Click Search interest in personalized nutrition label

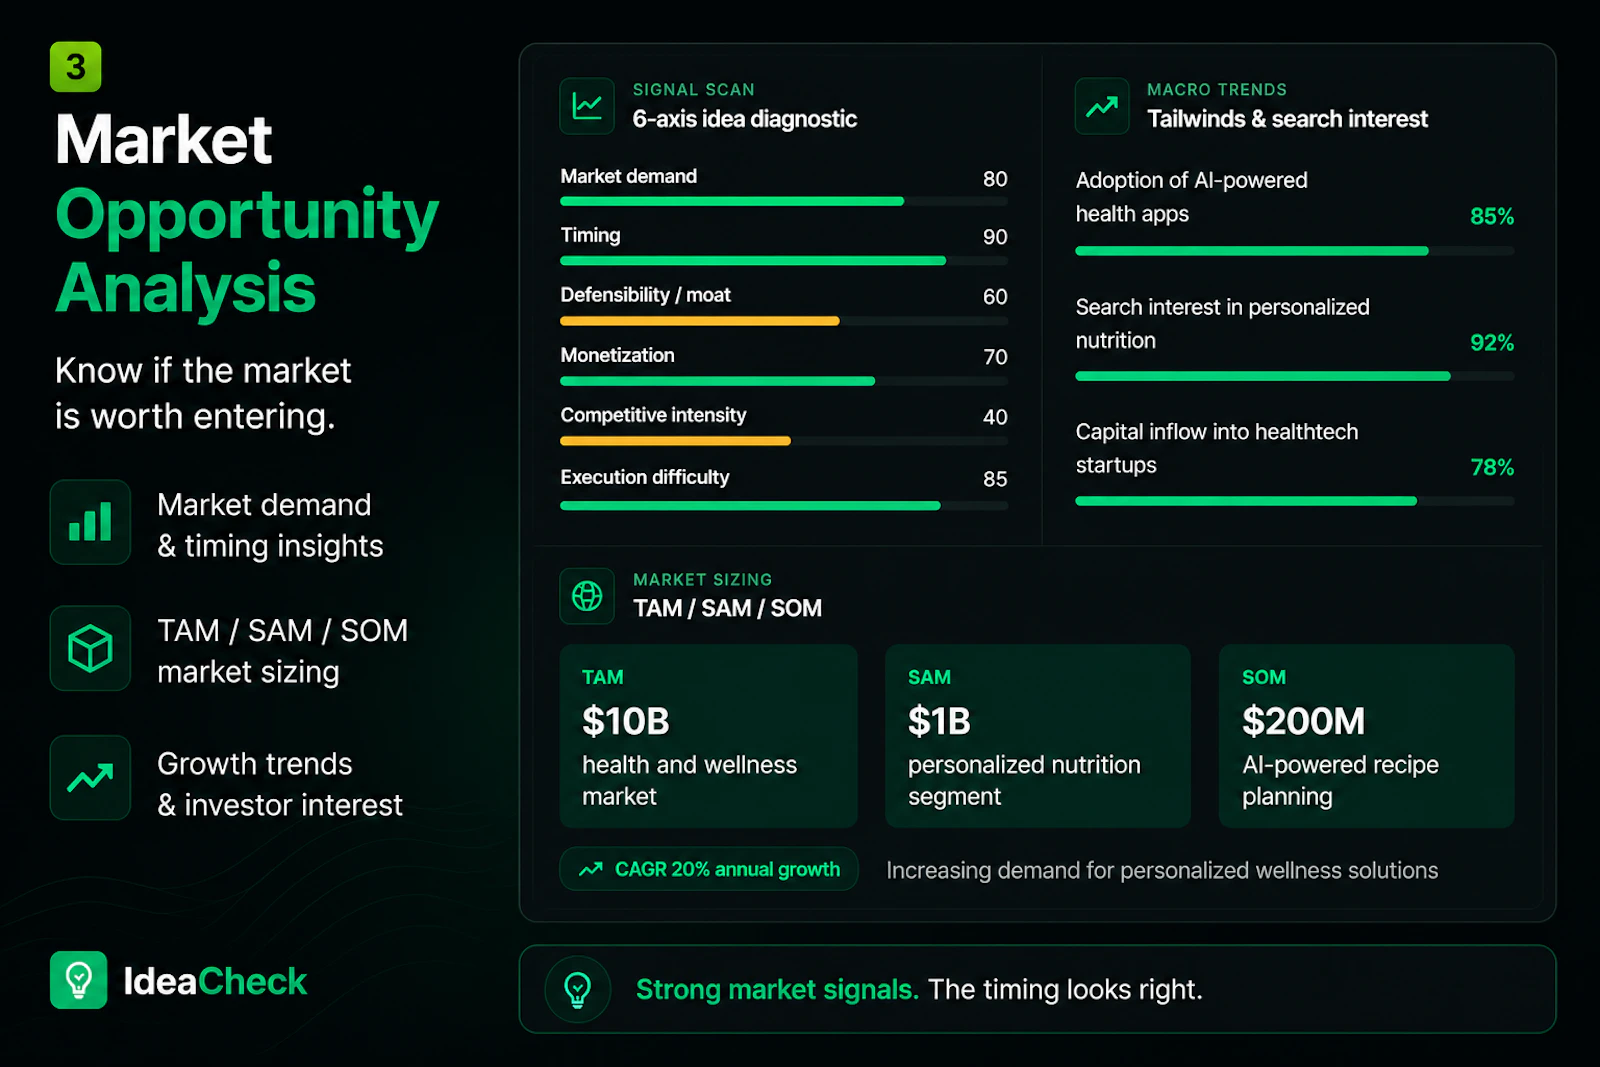pos(1223,324)
